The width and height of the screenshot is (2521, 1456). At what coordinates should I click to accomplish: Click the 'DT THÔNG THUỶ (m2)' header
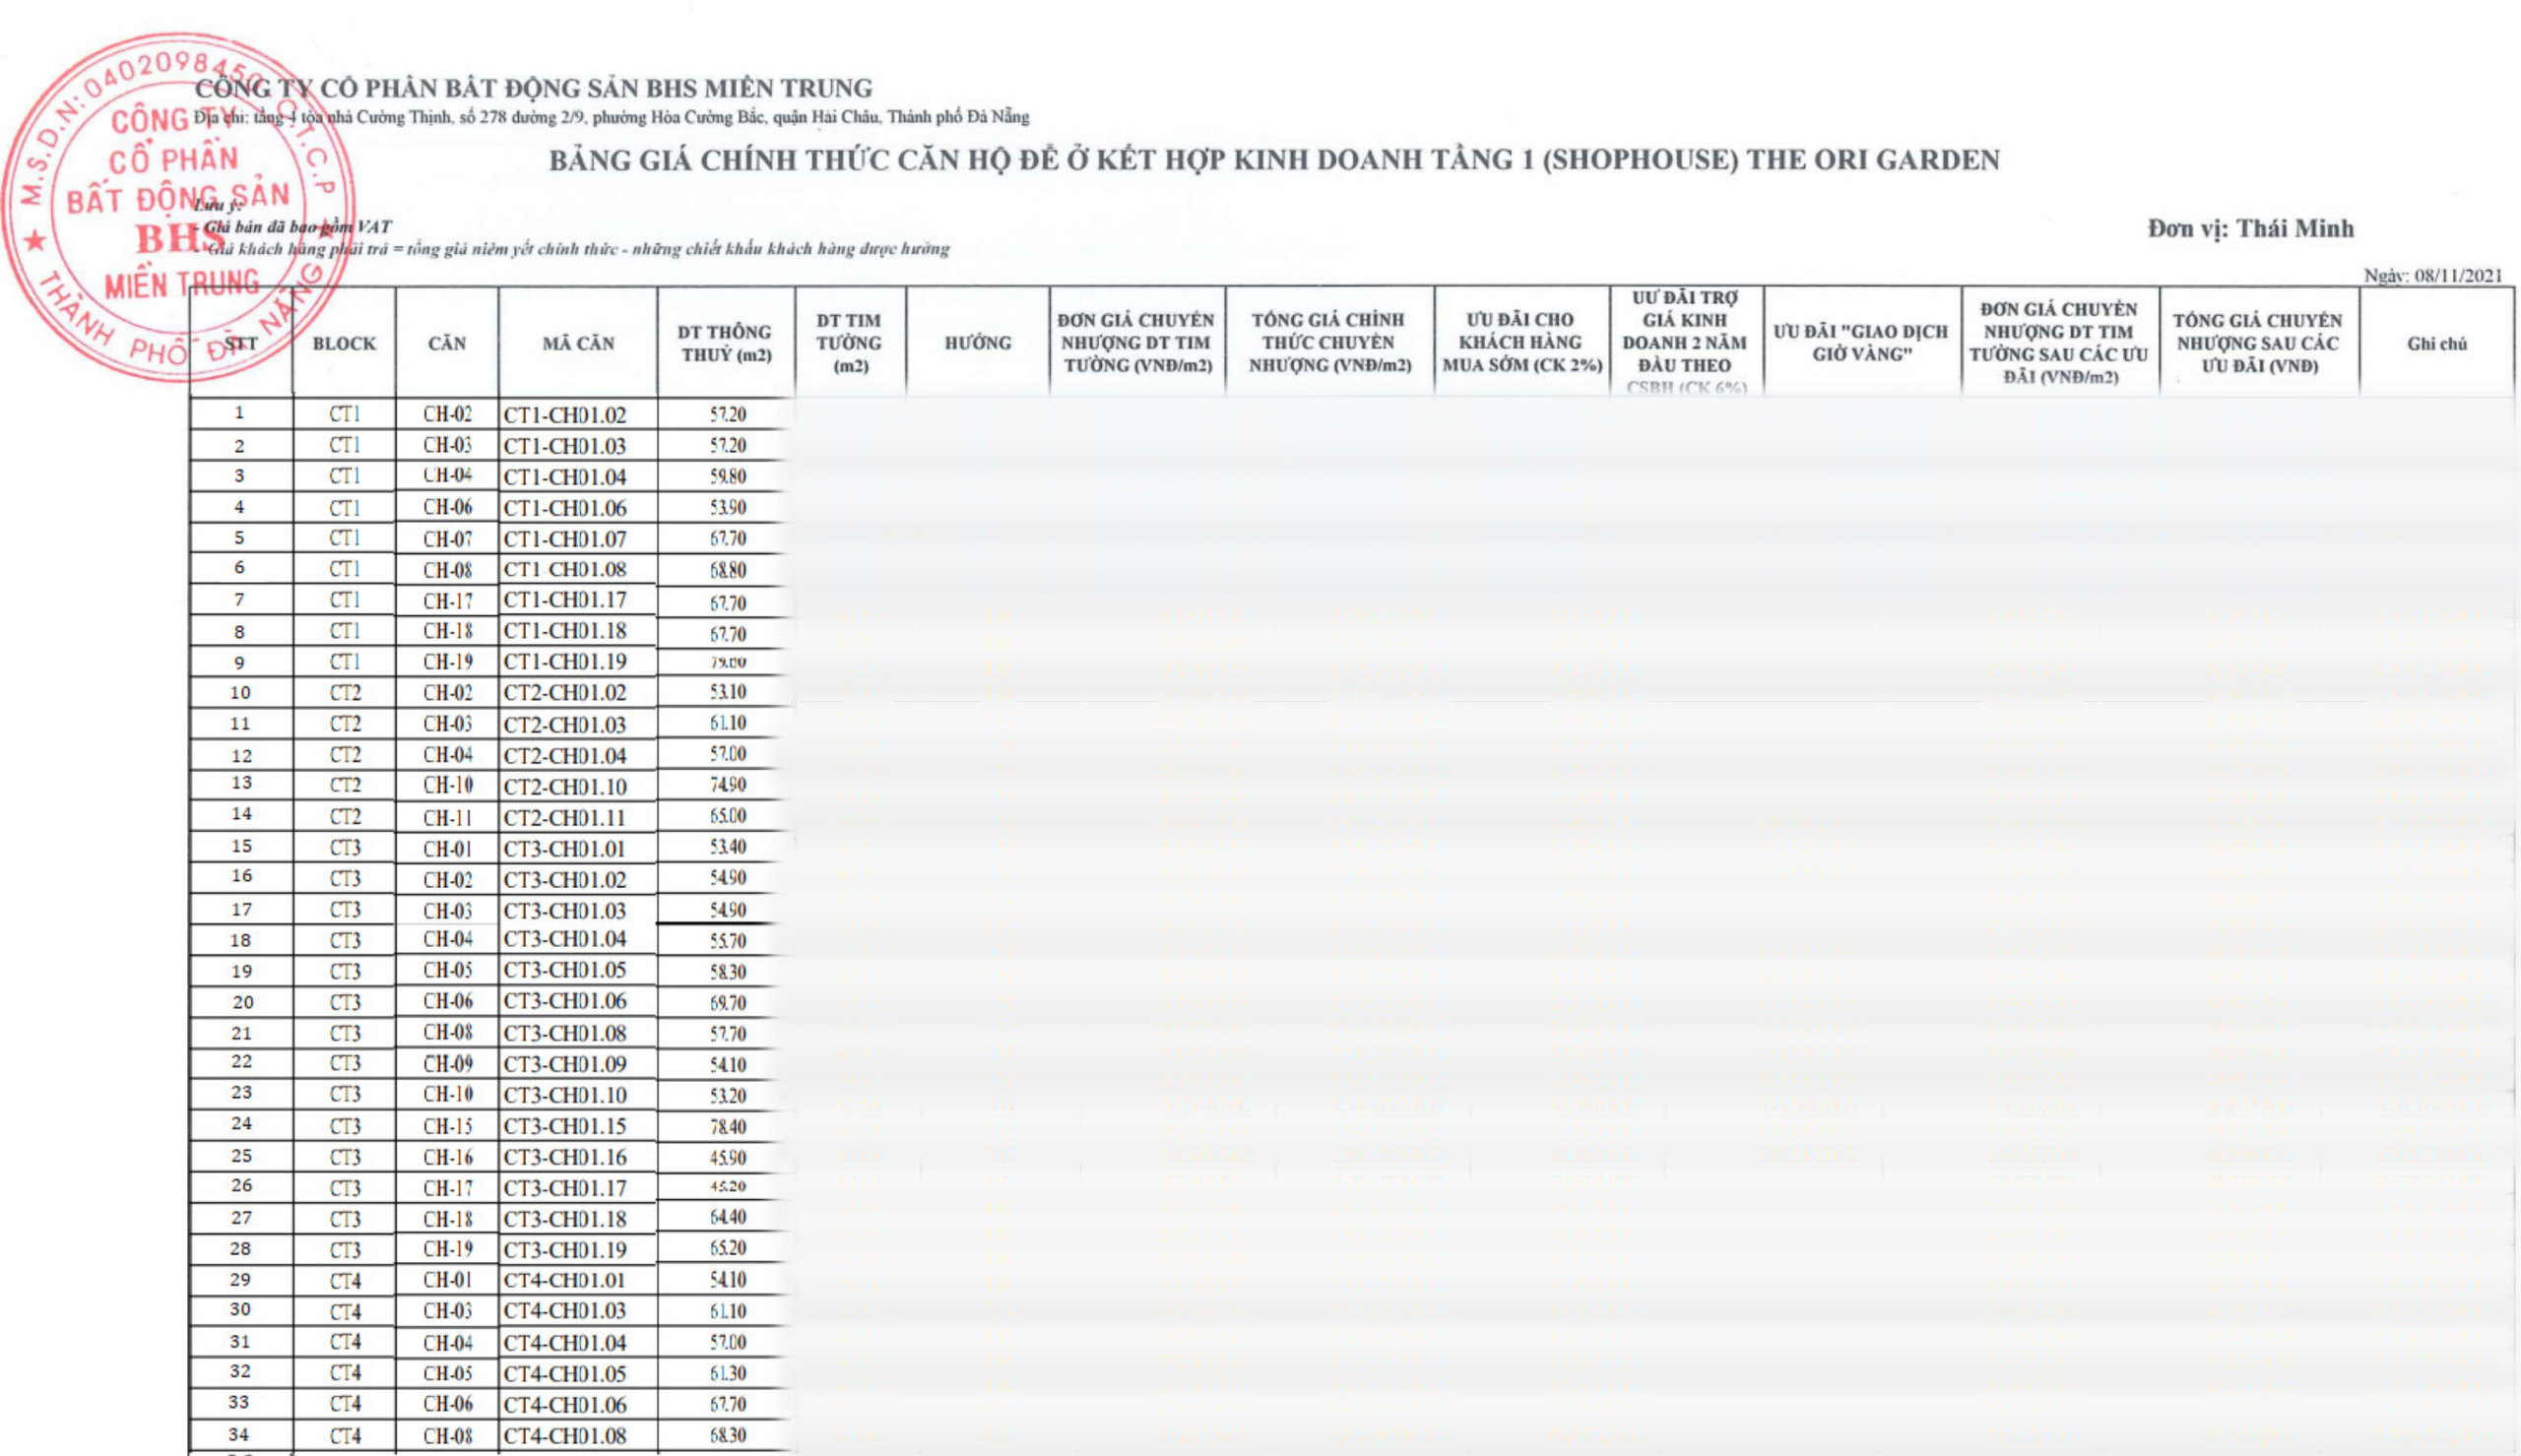point(725,344)
